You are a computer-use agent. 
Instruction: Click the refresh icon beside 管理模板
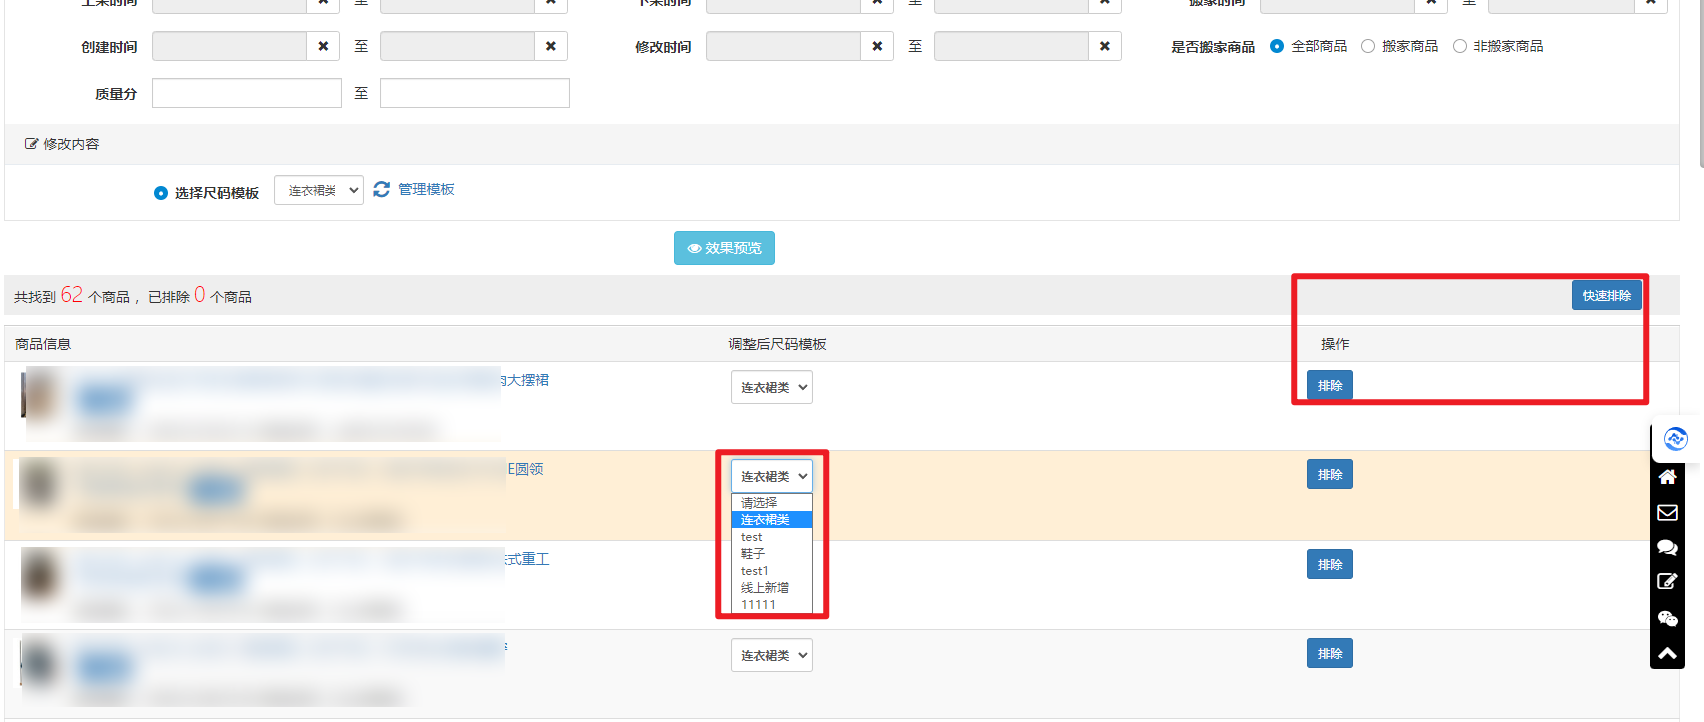click(381, 189)
